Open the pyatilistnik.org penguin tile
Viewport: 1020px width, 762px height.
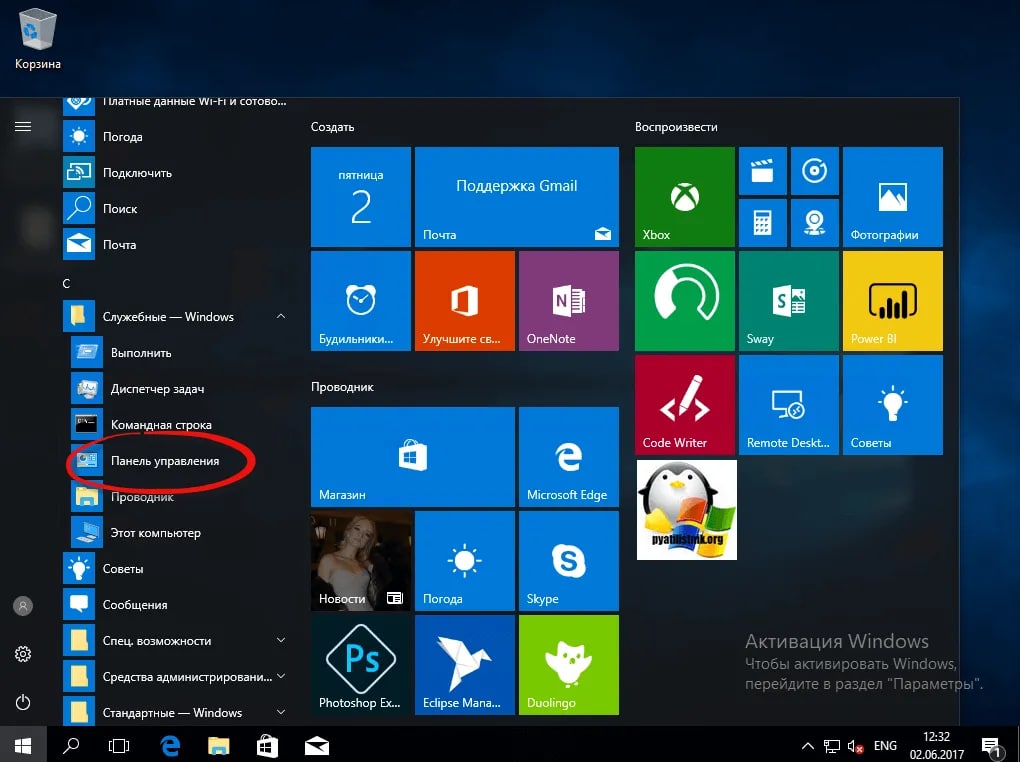click(x=686, y=510)
